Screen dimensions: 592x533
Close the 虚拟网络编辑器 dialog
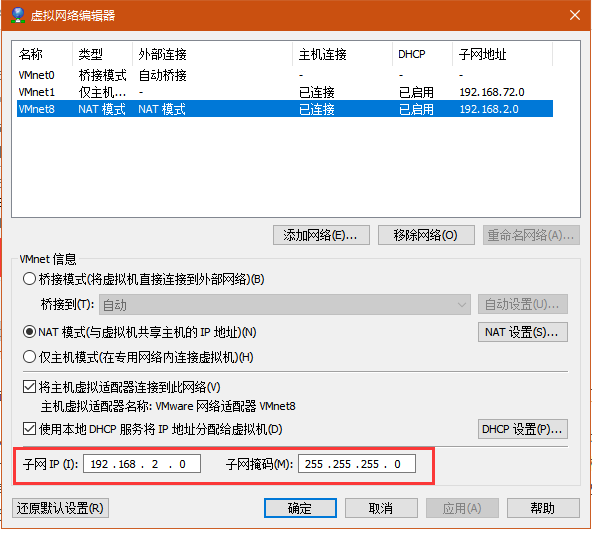pyautogui.click(x=575, y=15)
